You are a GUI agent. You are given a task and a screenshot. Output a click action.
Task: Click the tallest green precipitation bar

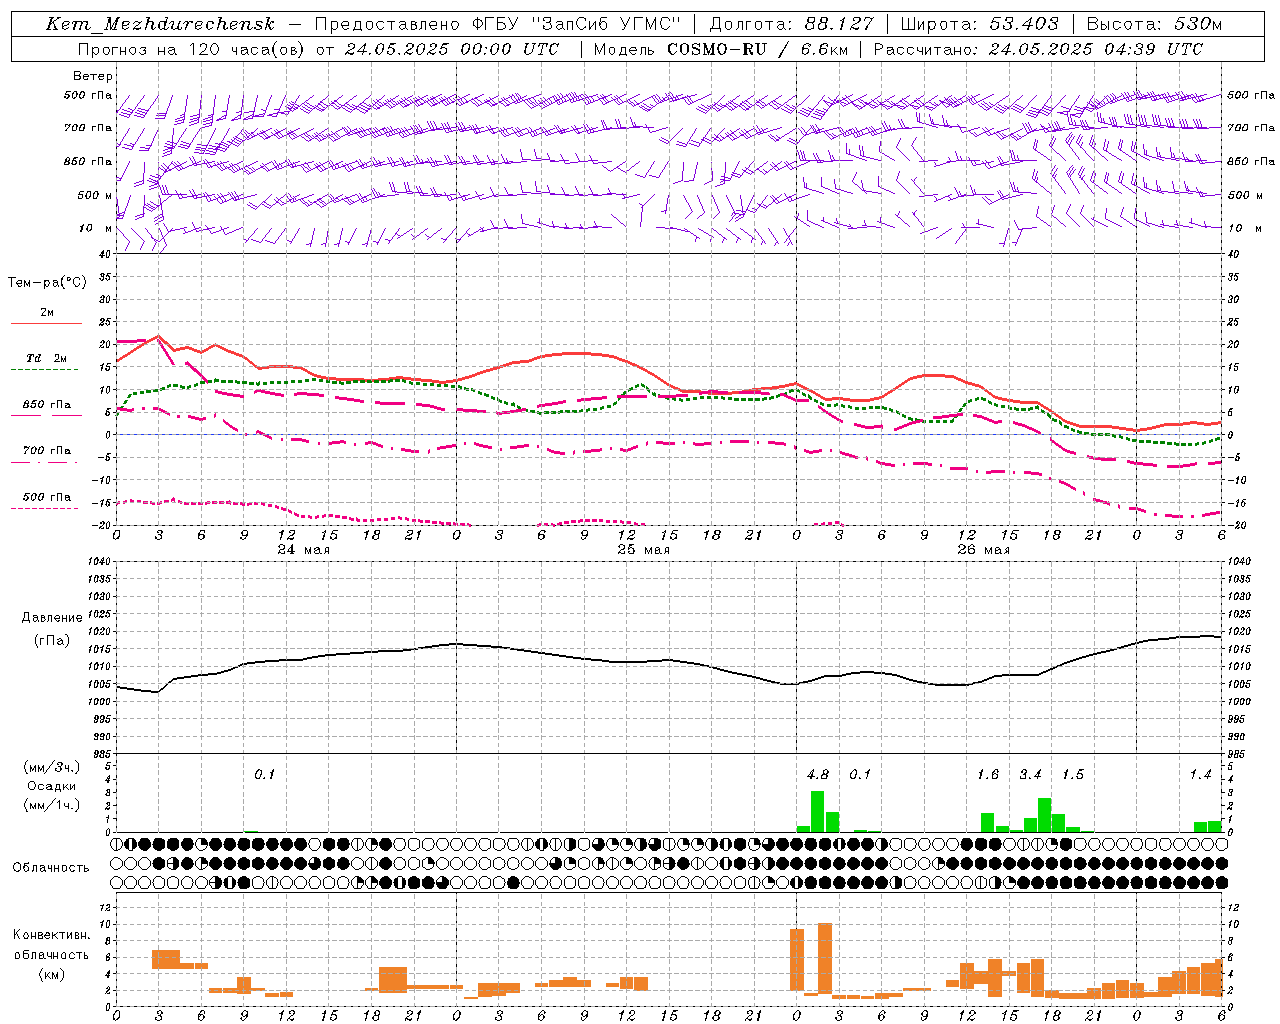[x=817, y=811]
